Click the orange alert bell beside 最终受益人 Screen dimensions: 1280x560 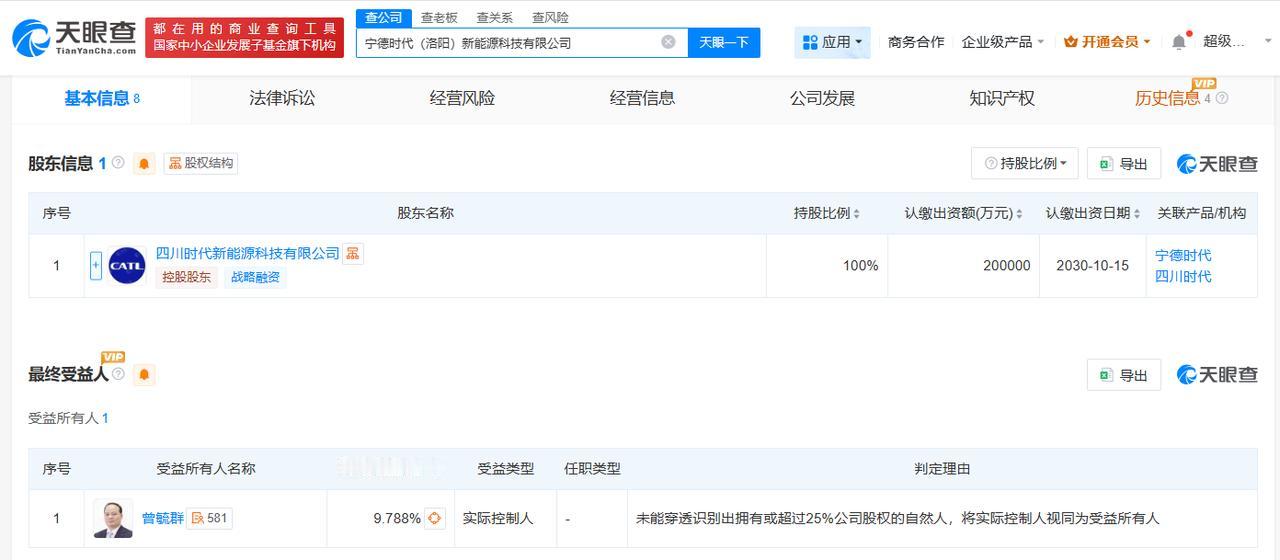tap(145, 375)
